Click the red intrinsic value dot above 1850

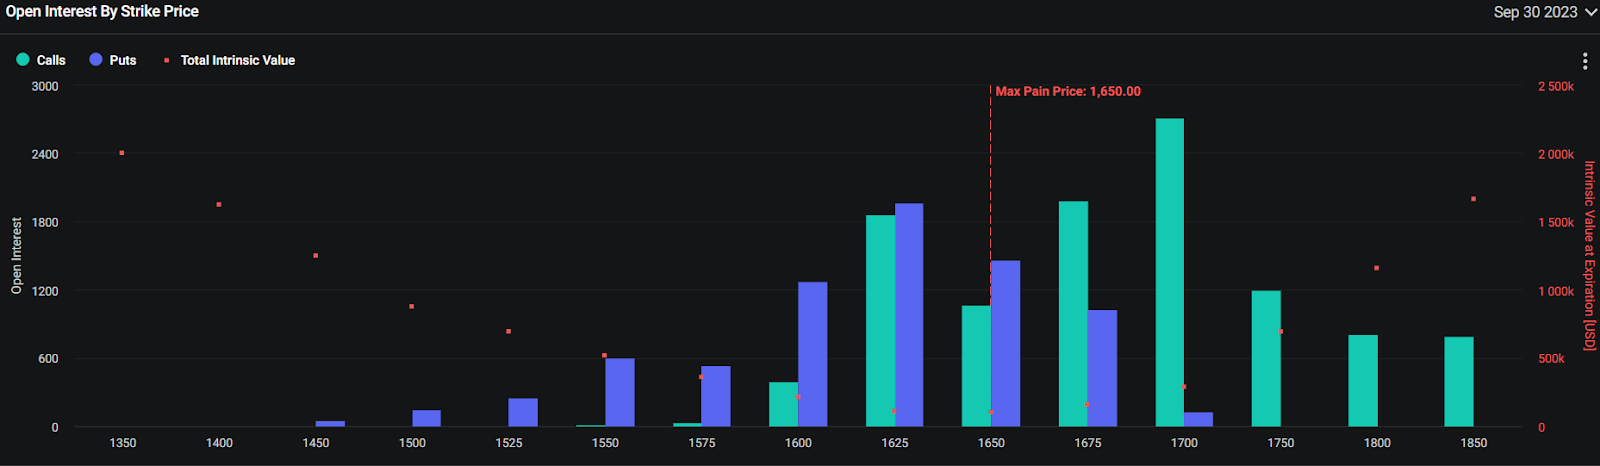click(x=1473, y=199)
